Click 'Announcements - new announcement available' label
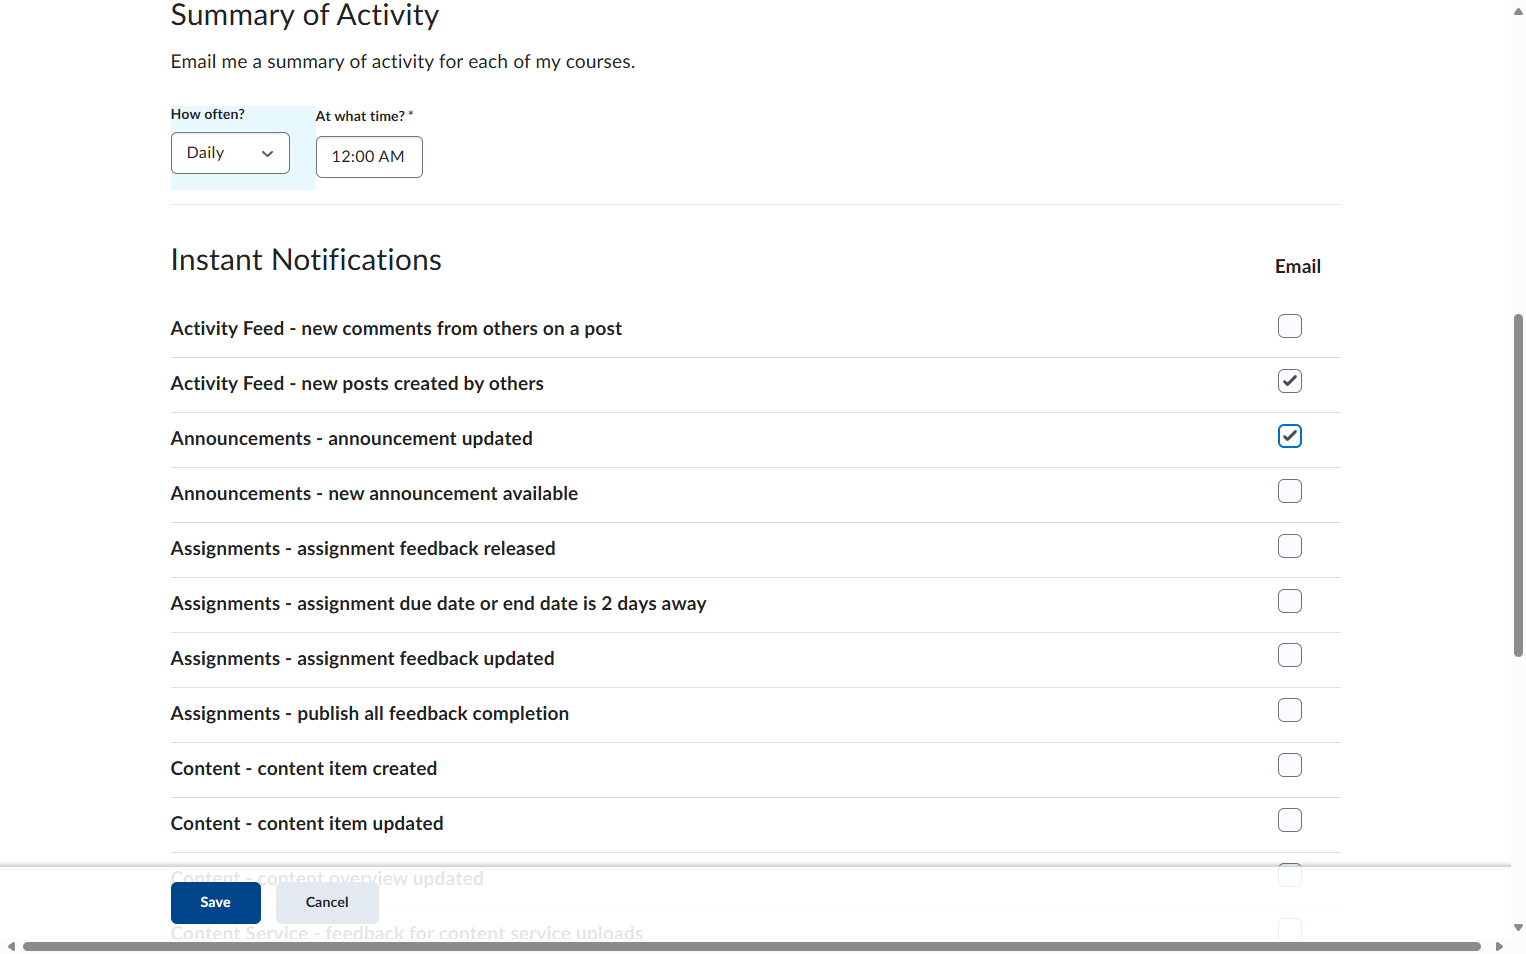Image resolution: width=1526 pixels, height=954 pixels. coord(374,494)
